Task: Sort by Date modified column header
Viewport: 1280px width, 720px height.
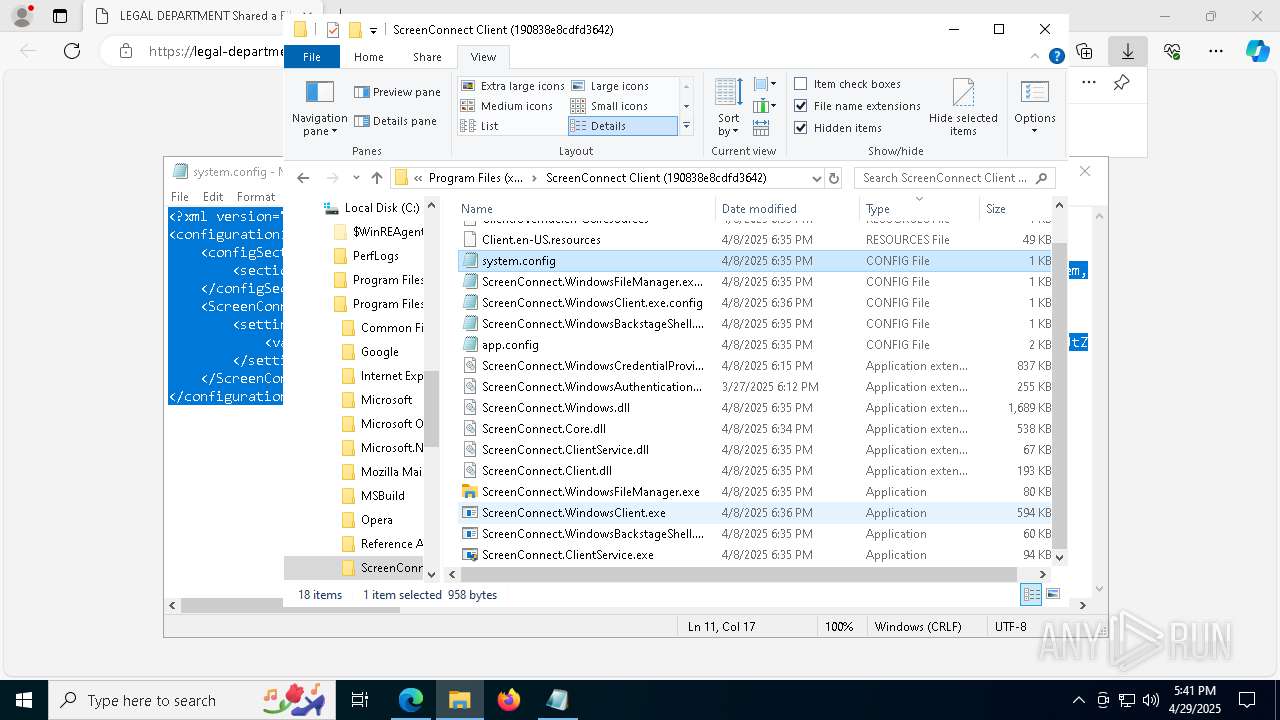Action: [787, 209]
